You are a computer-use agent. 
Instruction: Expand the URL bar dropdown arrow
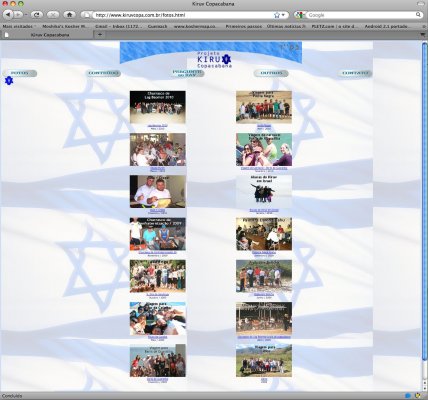[x=283, y=15]
